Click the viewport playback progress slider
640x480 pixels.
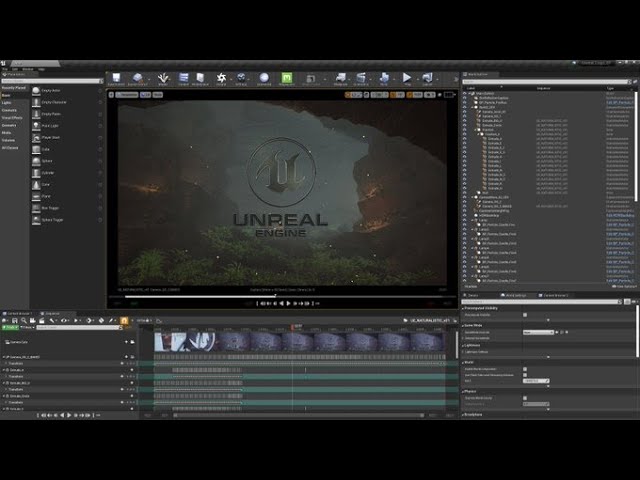[284, 297]
